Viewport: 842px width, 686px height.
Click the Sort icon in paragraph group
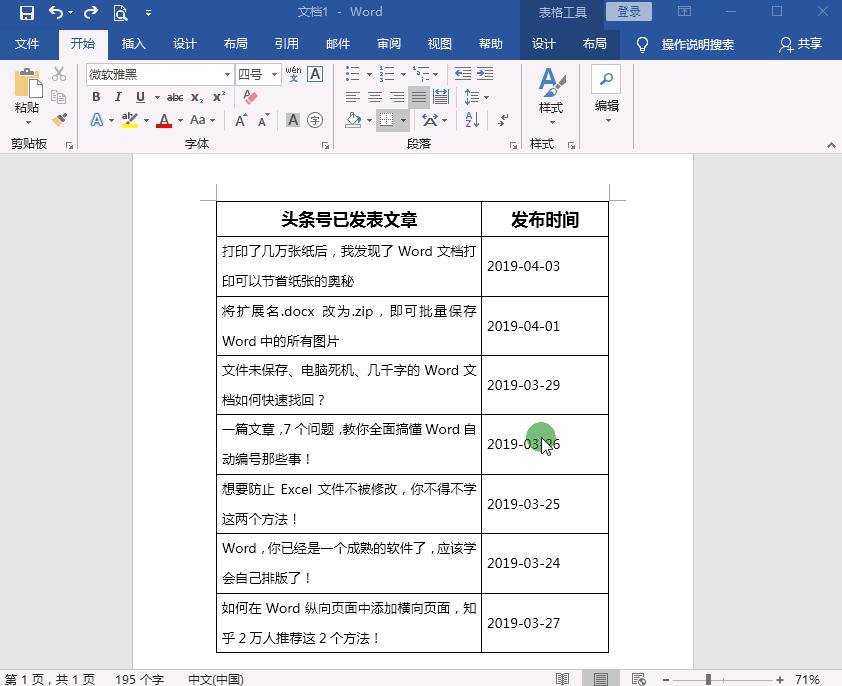[471, 119]
